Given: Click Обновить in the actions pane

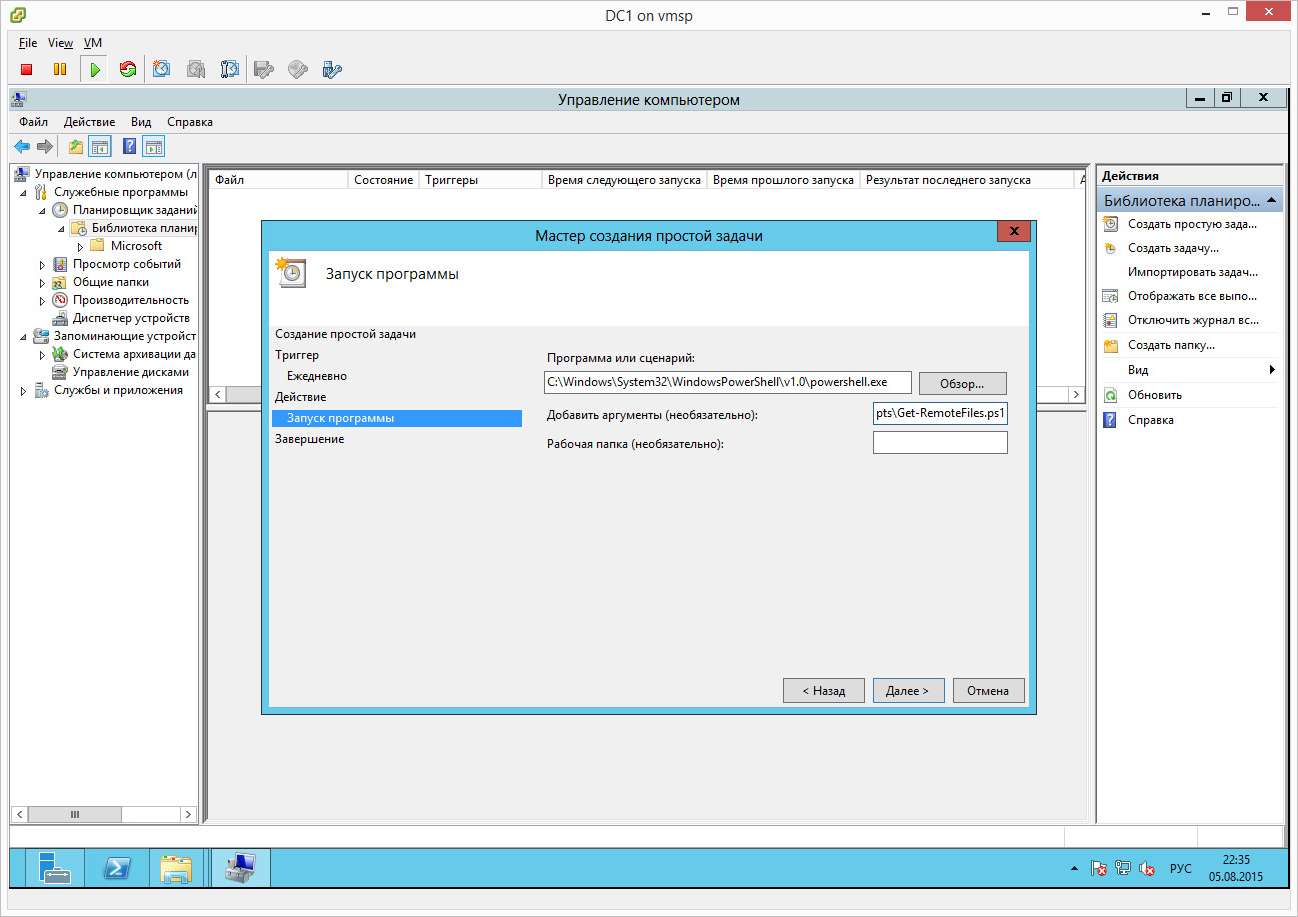Looking at the screenshot, I should tap(1154, 395).
